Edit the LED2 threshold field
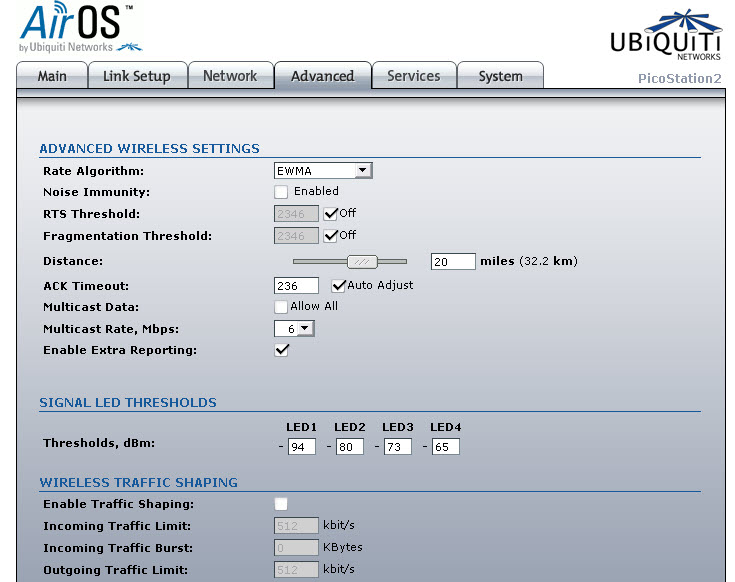The image size is (735, 582). pyautogui.click(x=350, y=447)
